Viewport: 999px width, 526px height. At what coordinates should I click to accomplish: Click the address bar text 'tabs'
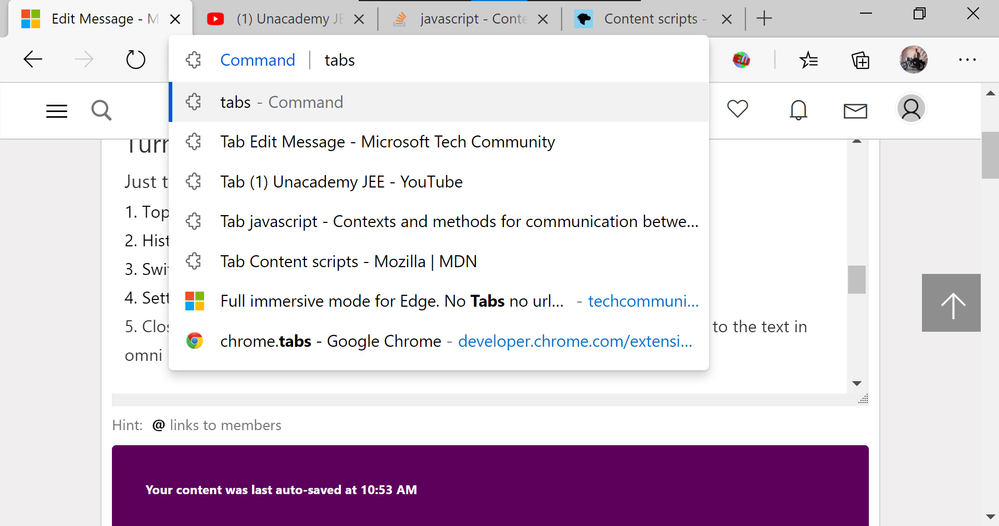[x=340, y=60]
